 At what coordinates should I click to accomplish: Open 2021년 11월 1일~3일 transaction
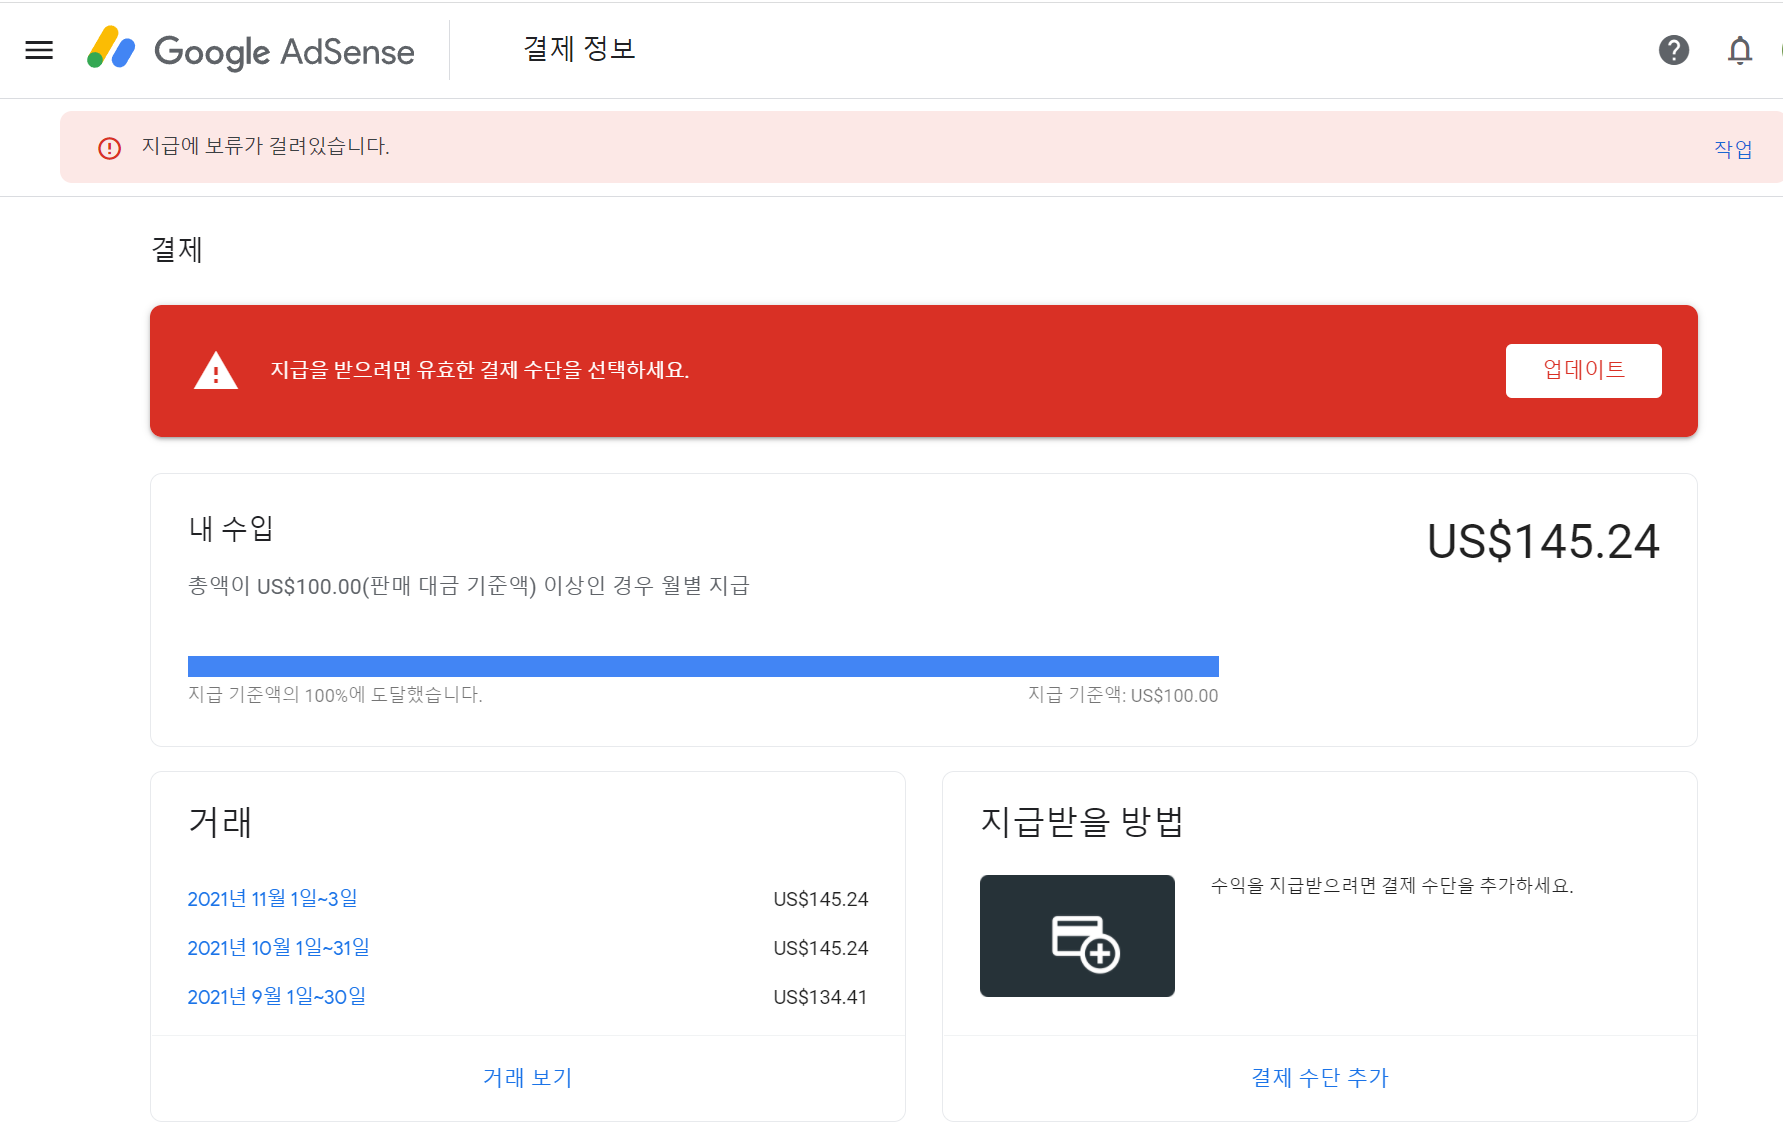[x=272, y=899]
